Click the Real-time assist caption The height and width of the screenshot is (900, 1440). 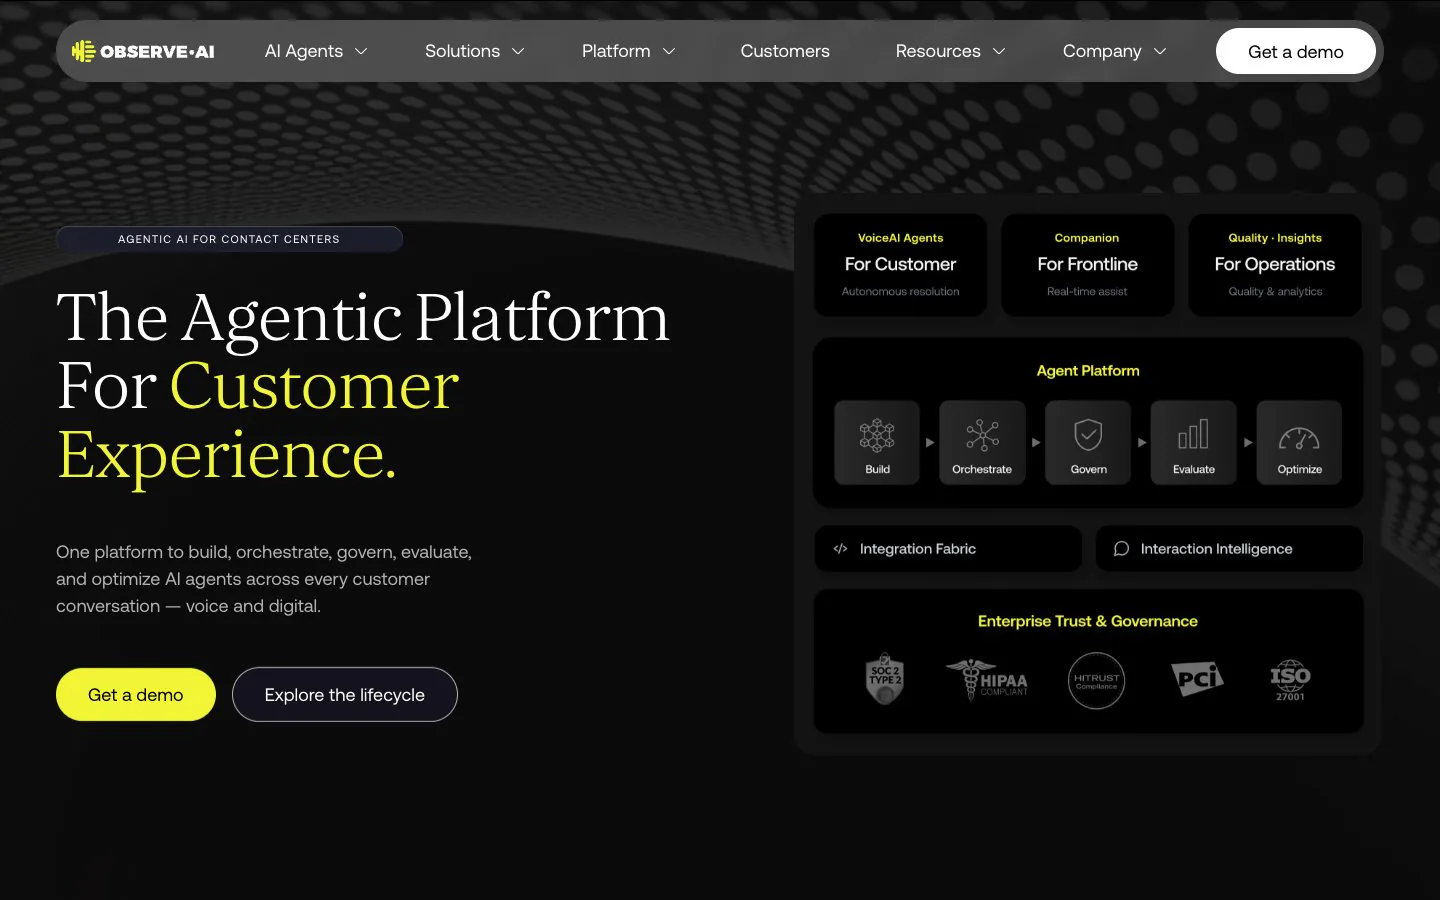1087,292
